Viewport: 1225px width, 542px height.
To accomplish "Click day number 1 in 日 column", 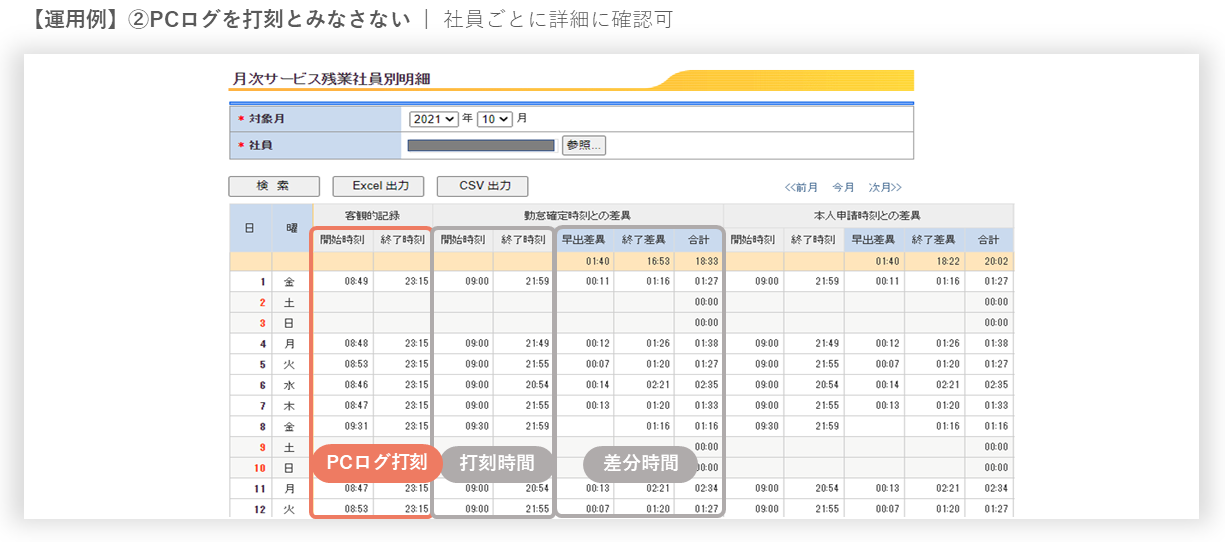I will click(263, 282).
